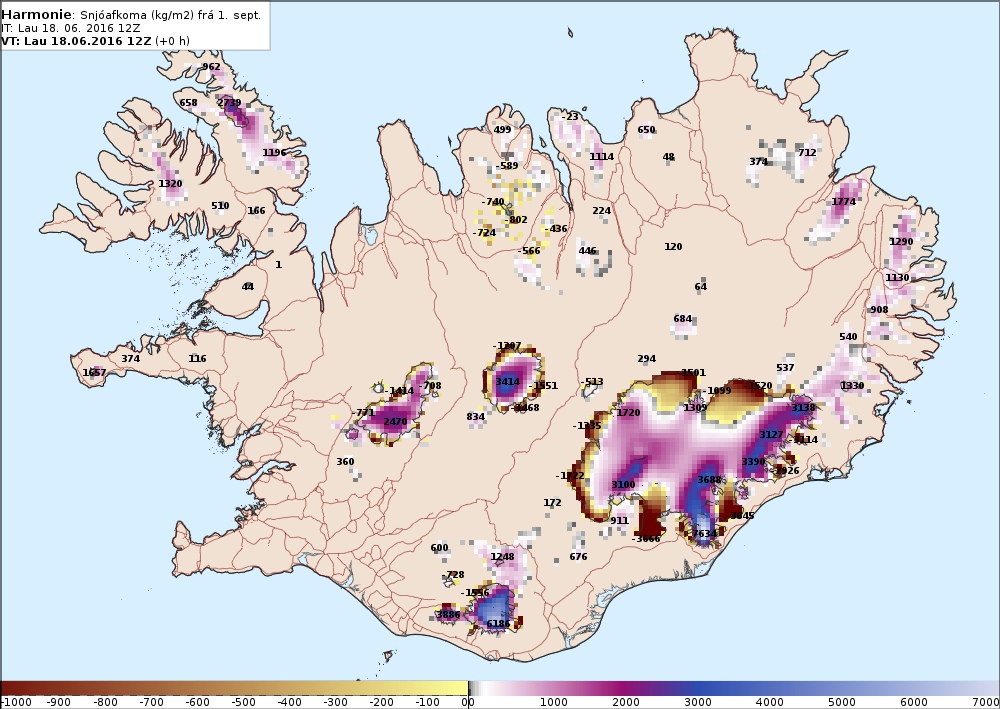
Task: Click the 962 value label
Action: (211, 66)
